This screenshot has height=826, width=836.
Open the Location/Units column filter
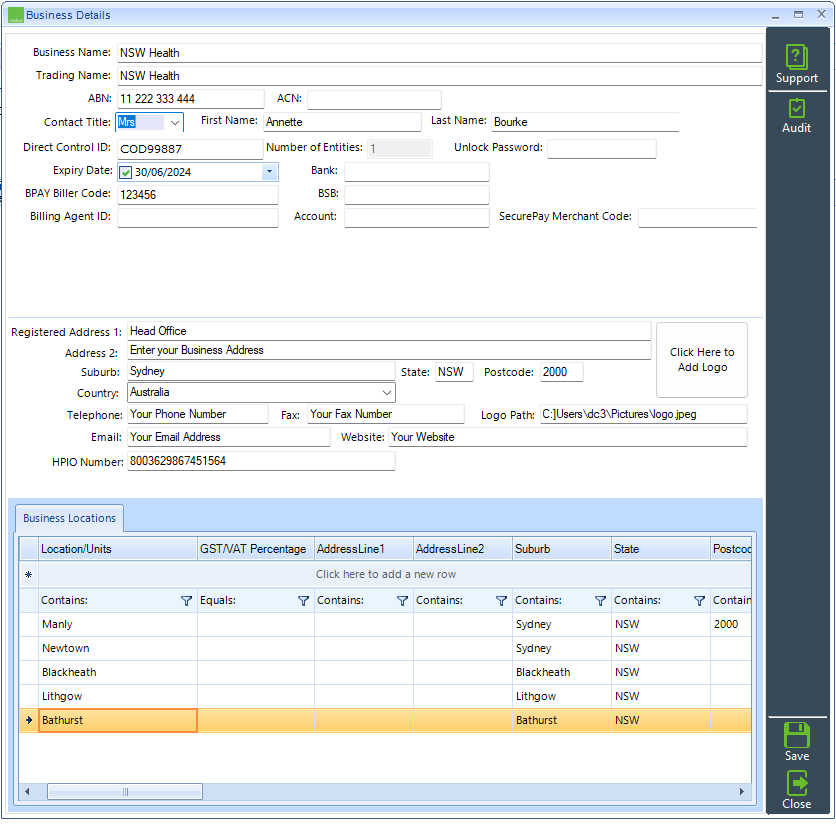pyautogui.click(x=186, y=601)
